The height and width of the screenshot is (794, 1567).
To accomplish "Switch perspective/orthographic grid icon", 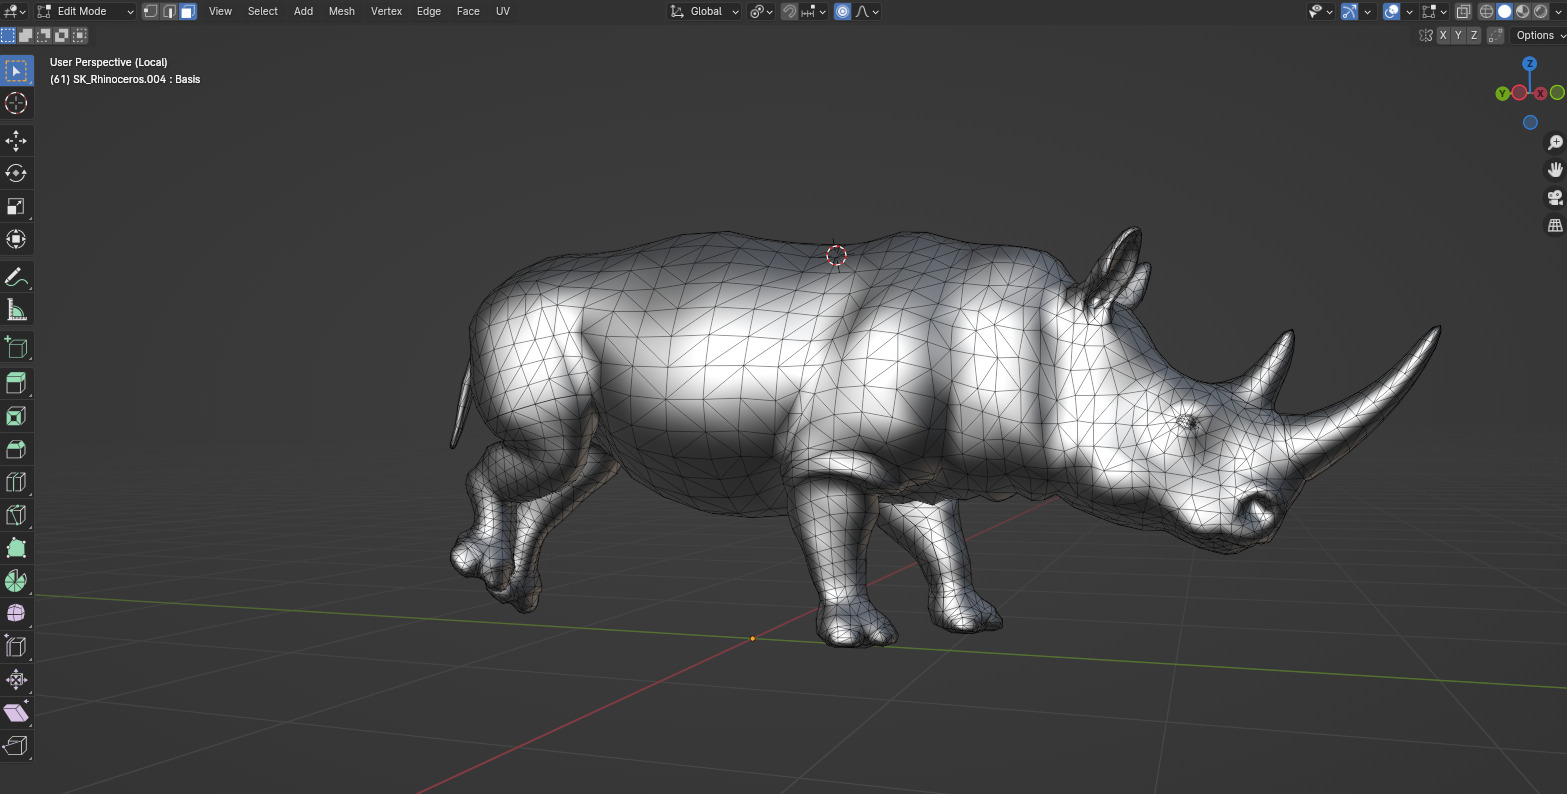I will coord(1555,225).
